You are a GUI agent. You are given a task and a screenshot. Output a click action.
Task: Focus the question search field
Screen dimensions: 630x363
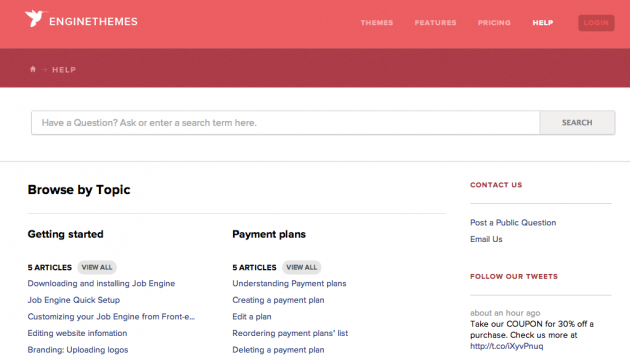286,123
